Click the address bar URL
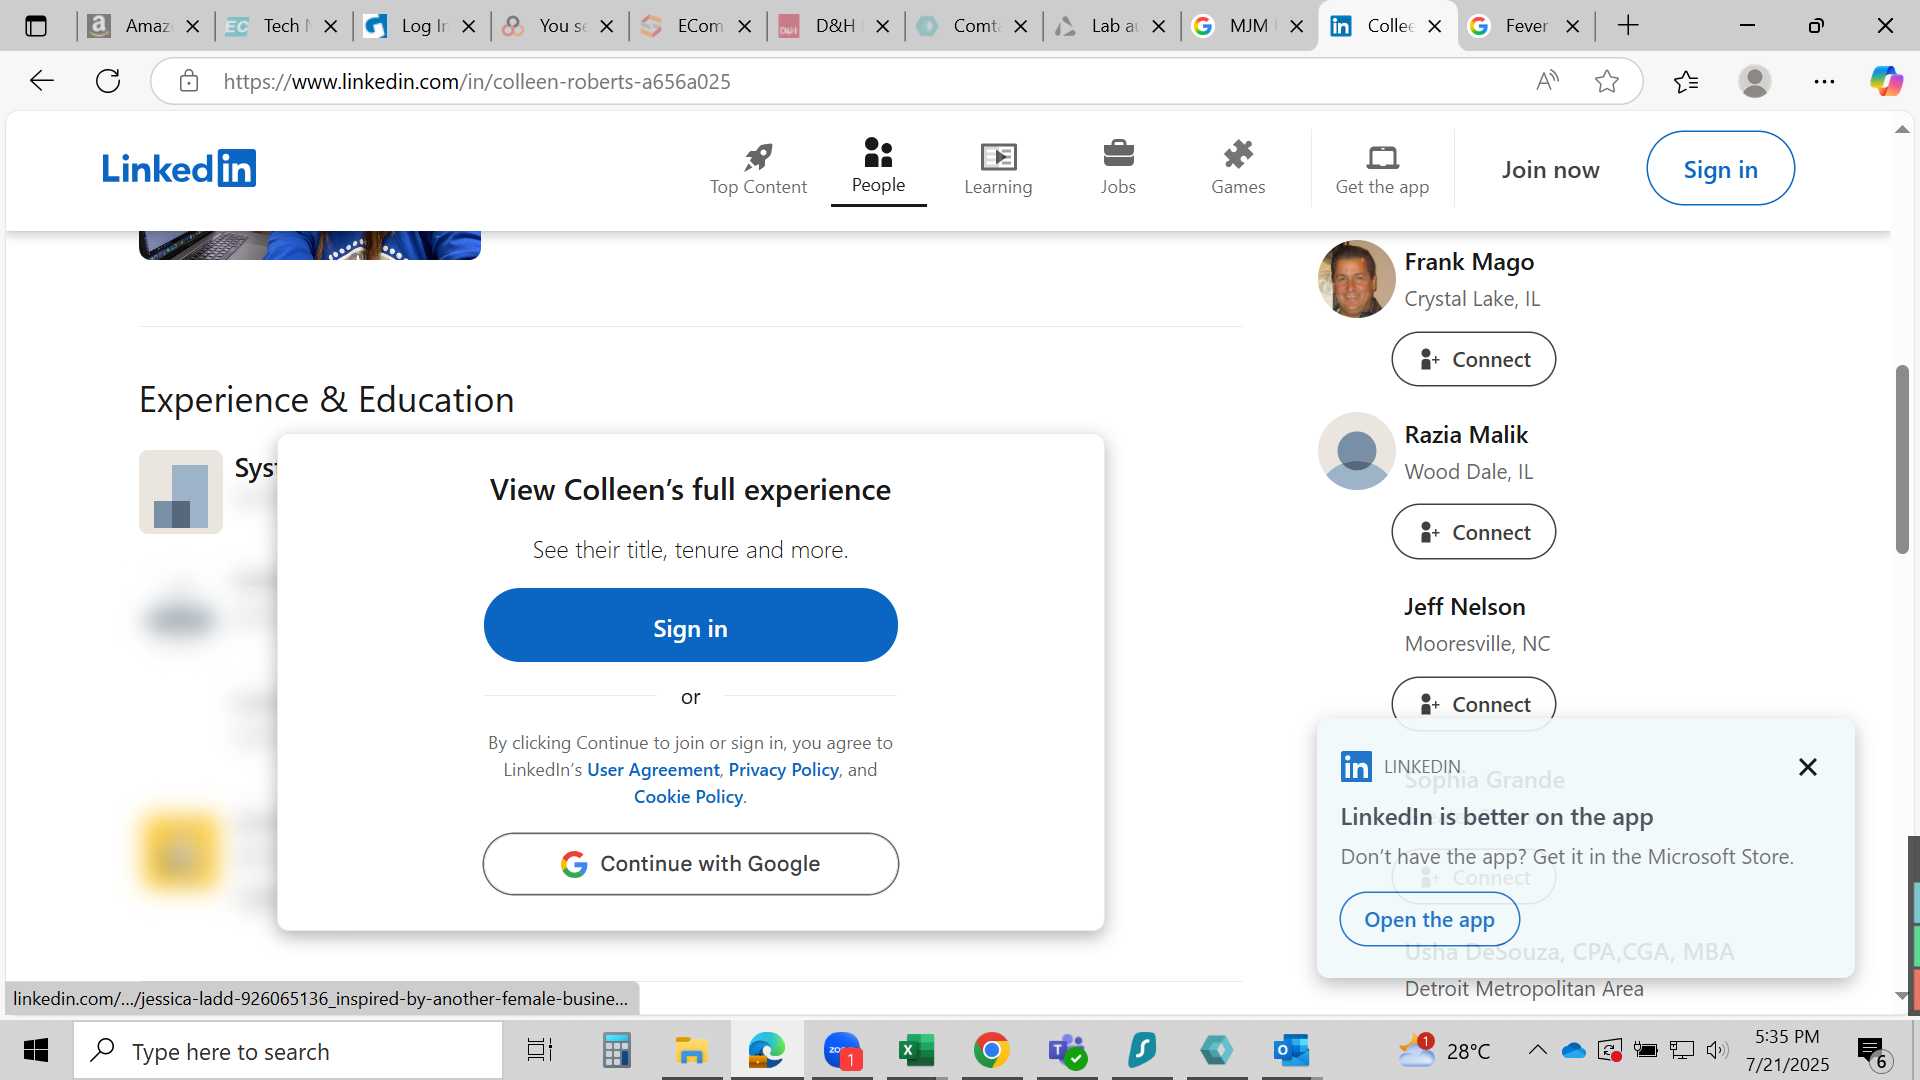This screenshot has height=1080, width=1920. pyautogui.click(x=477, y=81)
